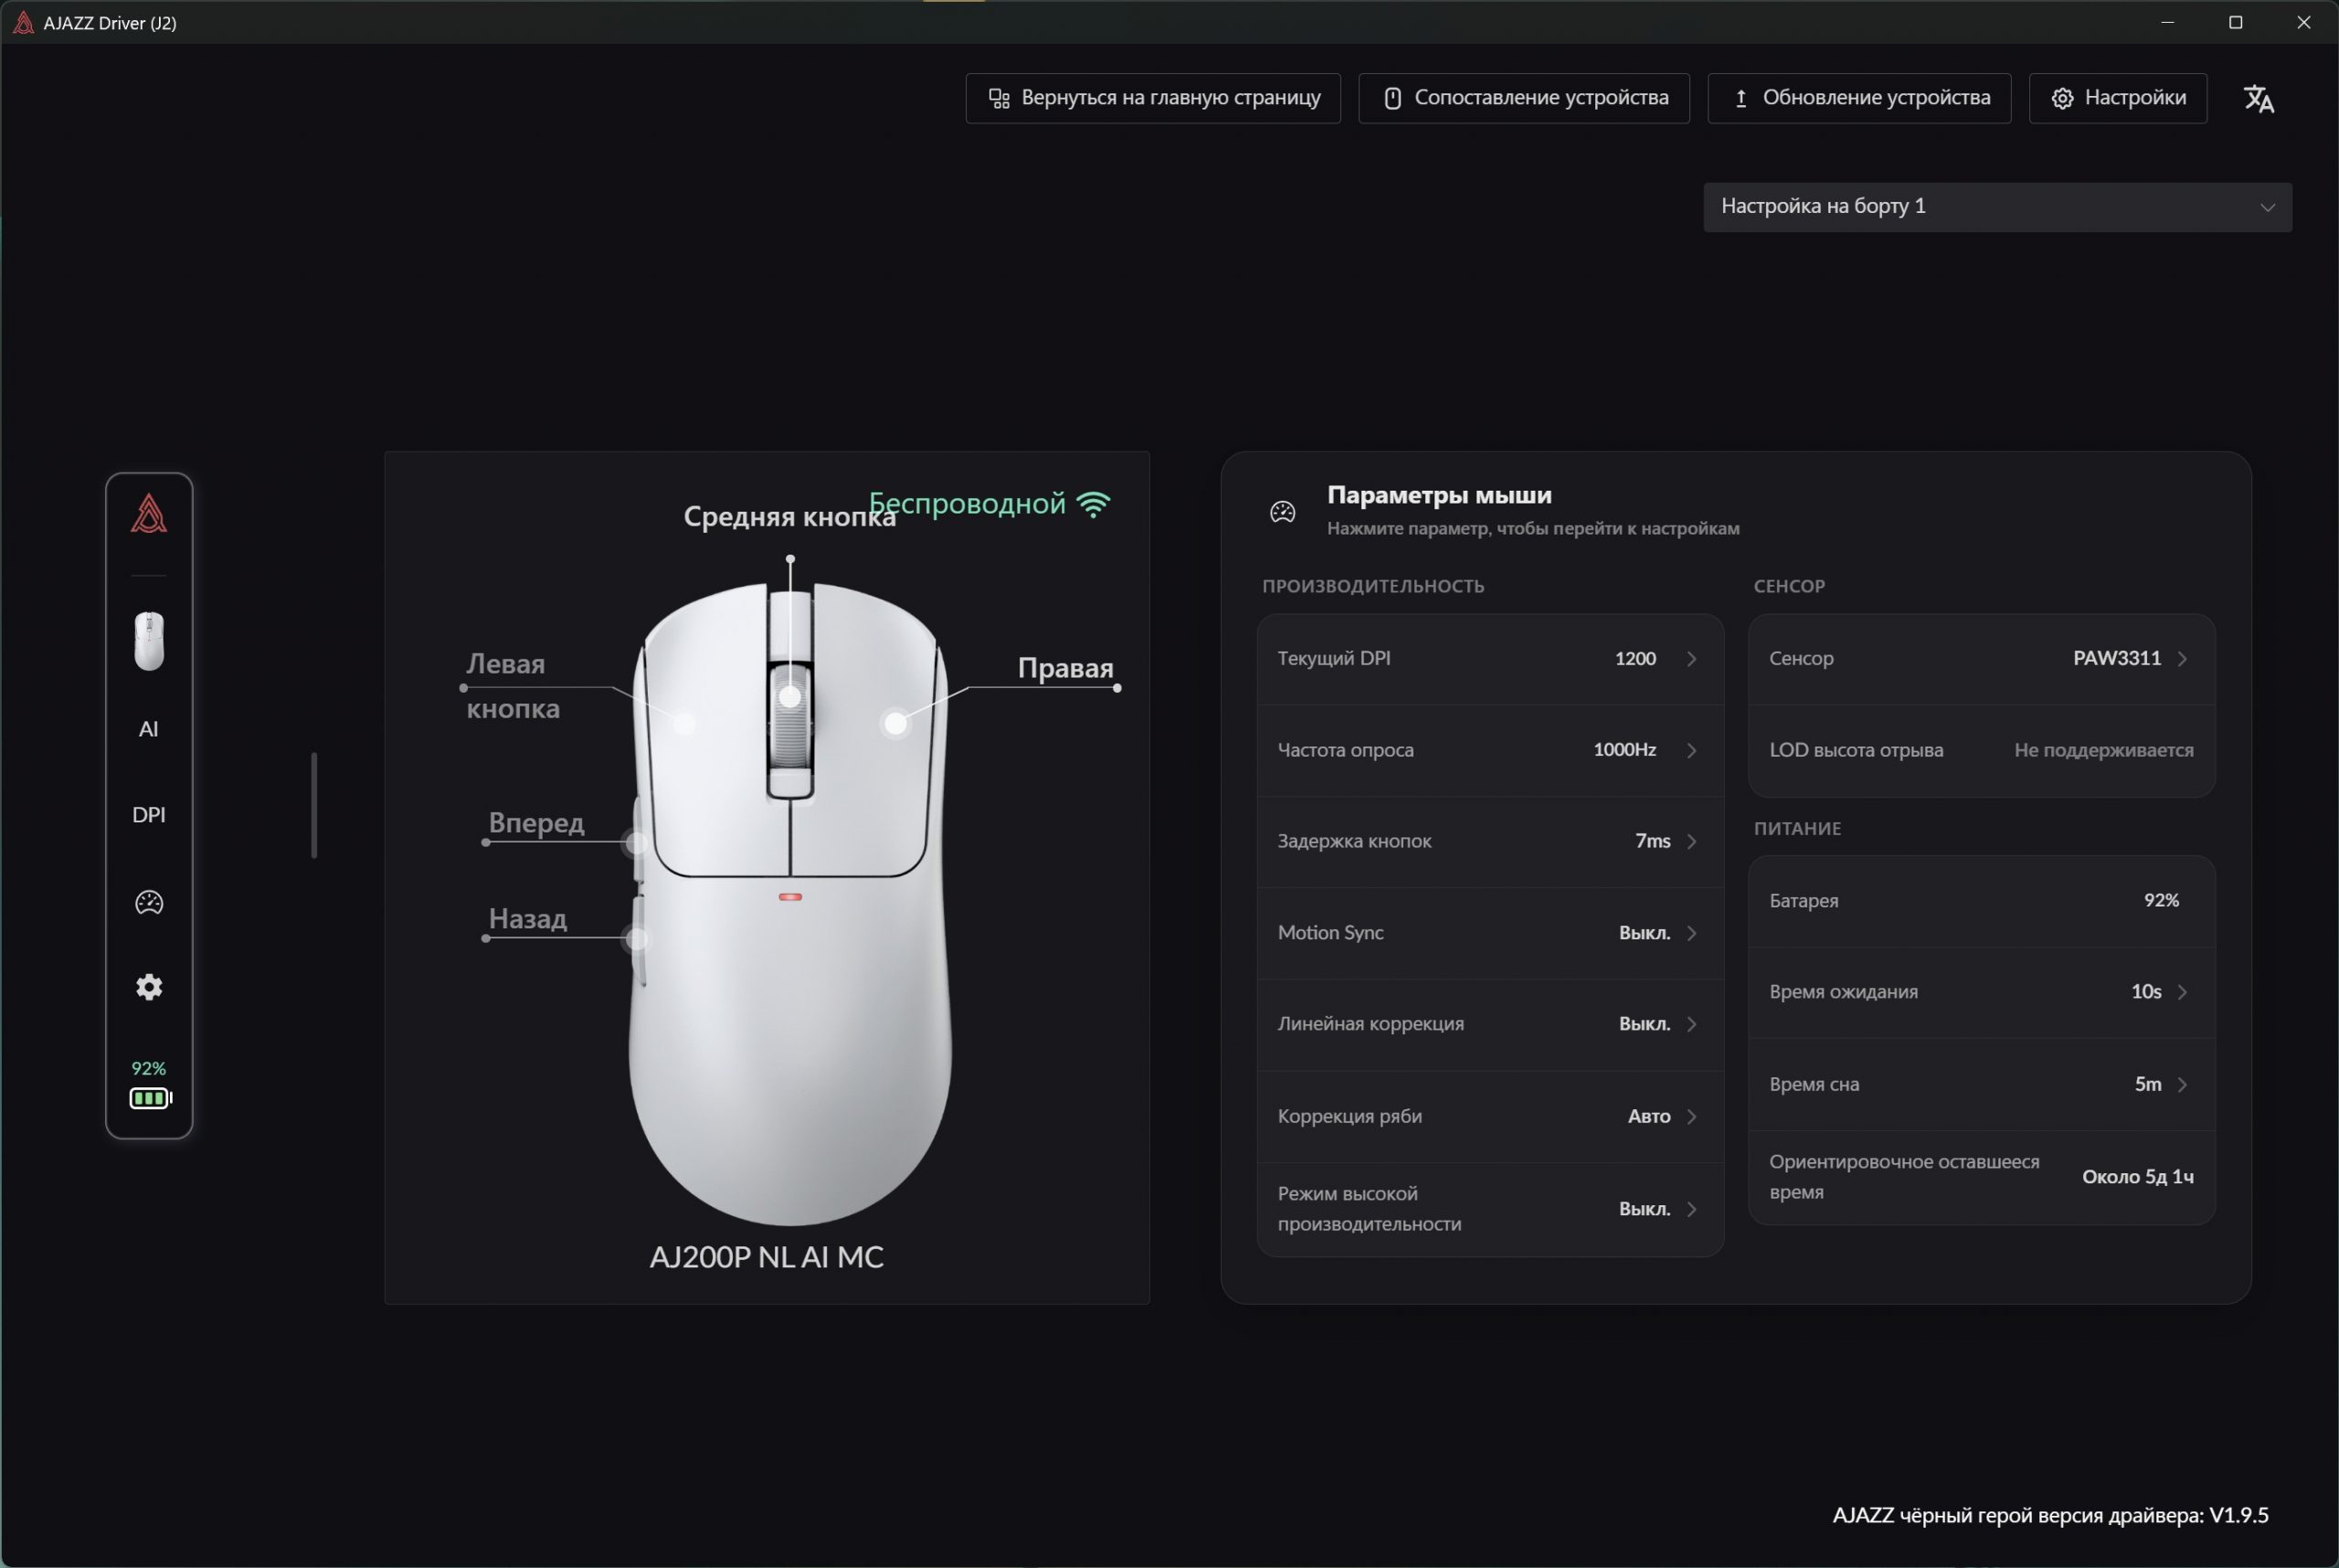Click the Вперед side button label
2339x1568 pixels.
tap(537, 823)
